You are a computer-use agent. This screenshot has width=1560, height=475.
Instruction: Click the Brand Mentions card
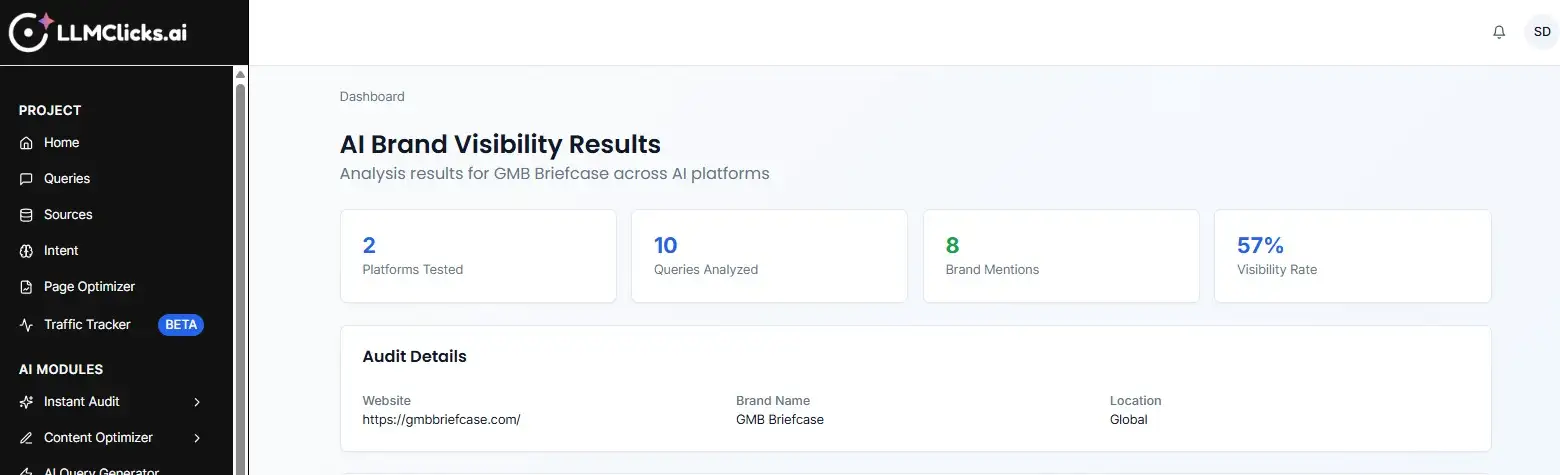click(x=1061, y=256)
